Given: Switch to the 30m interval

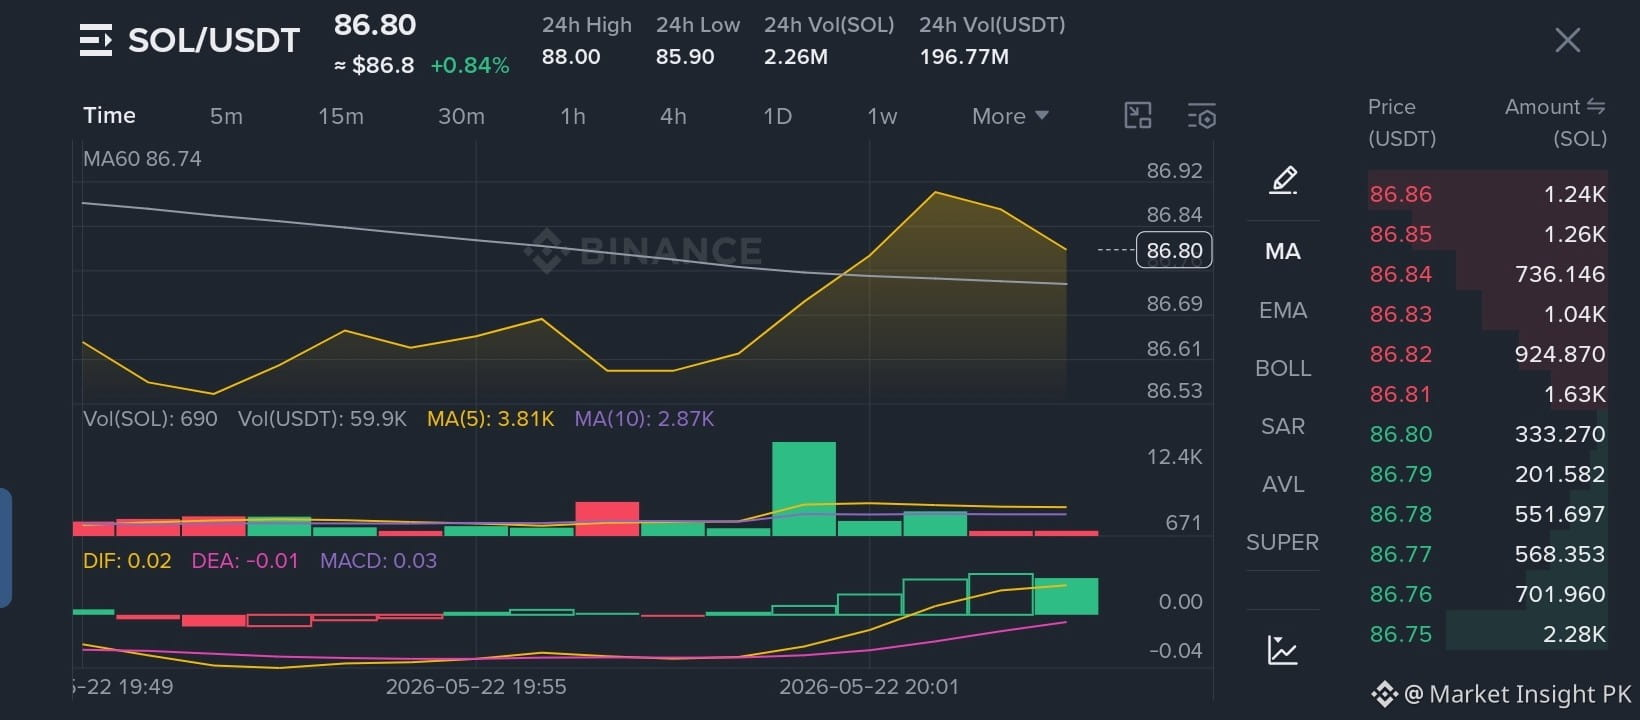Looking at the screenshot, I should point(461,116).
